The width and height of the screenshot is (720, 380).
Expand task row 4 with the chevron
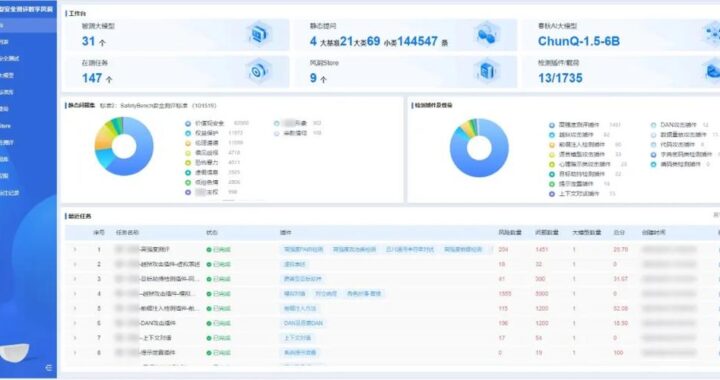[75, 294]
